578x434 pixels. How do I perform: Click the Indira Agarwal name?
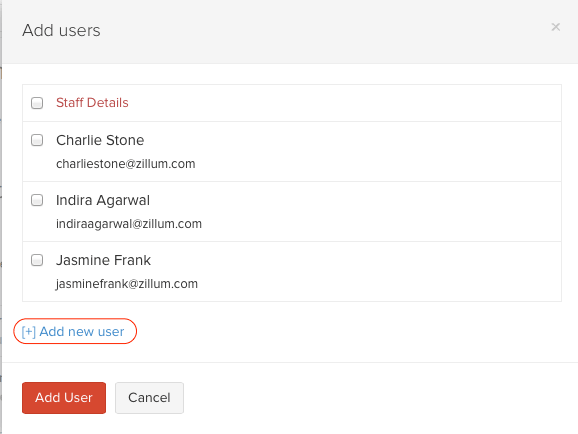(x=103, y=201)
